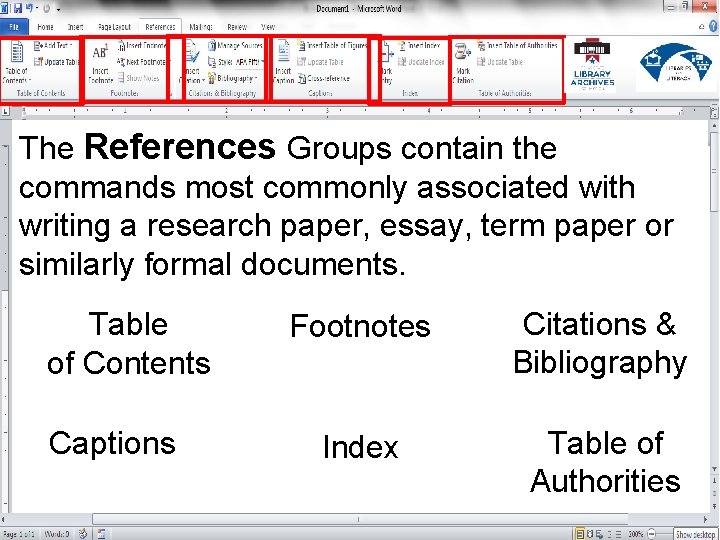Select the References tab
The width and height of the screenshot is (720, 540).
pos(160,27)
